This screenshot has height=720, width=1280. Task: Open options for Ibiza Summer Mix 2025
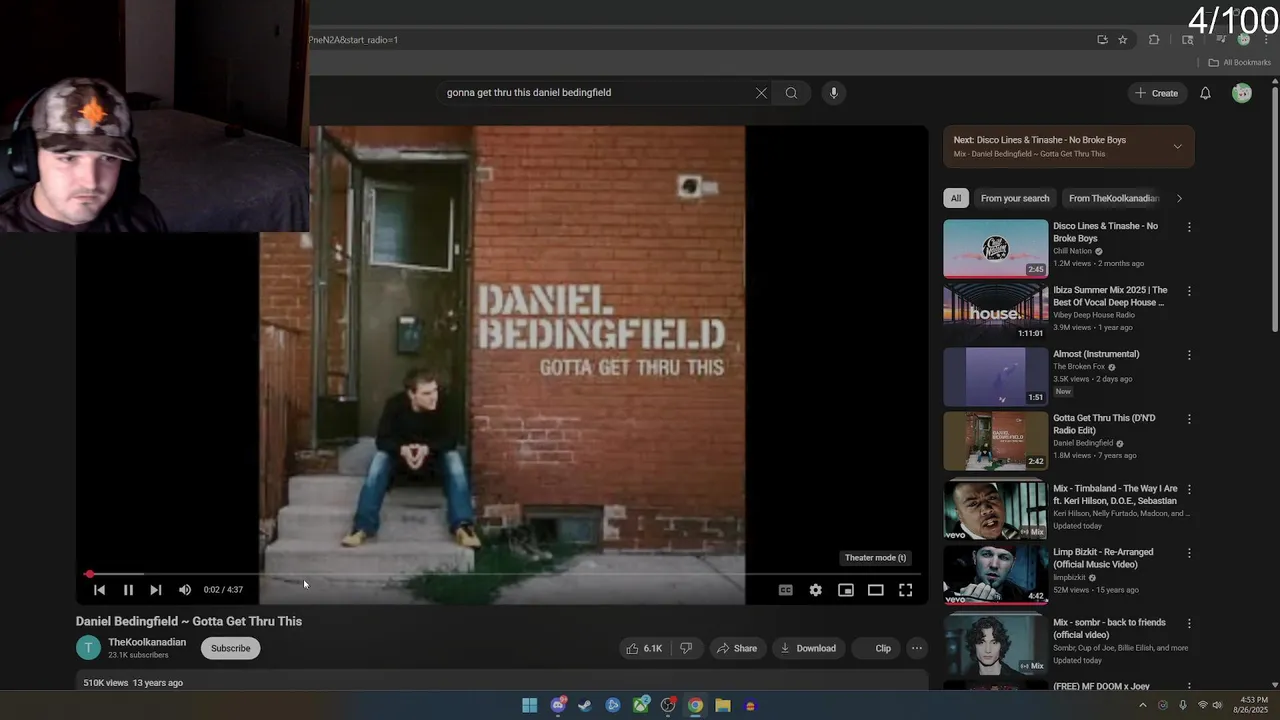[1189, 291]
